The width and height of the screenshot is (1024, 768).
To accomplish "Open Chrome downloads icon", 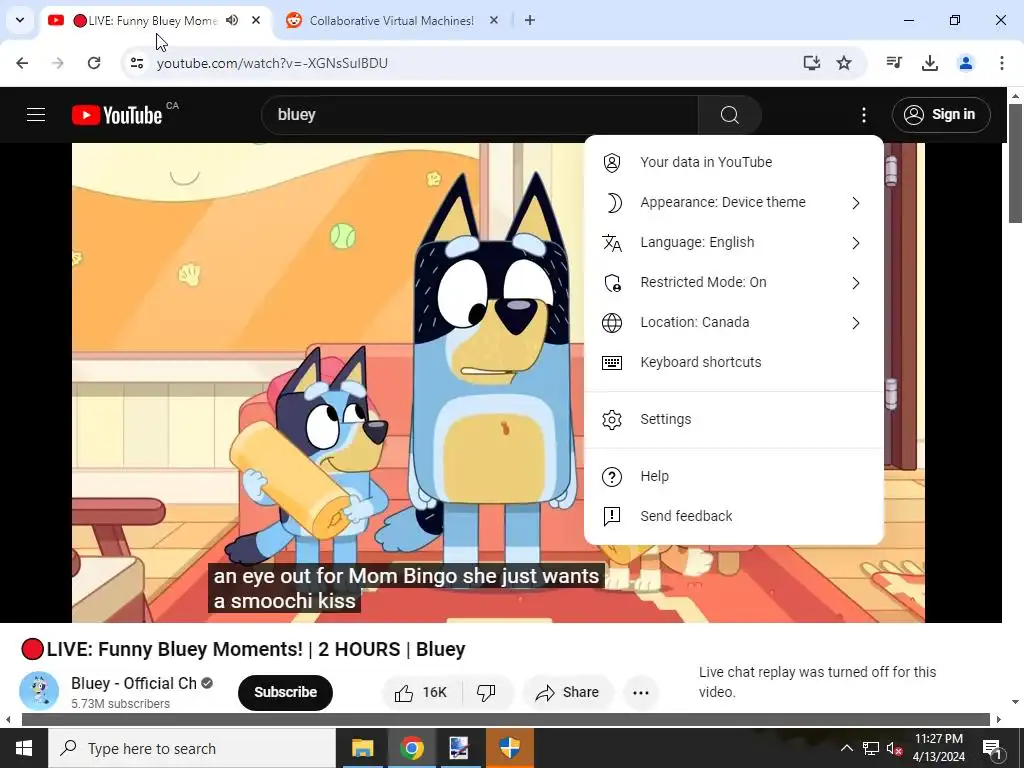I will click(x=930, y=63).
